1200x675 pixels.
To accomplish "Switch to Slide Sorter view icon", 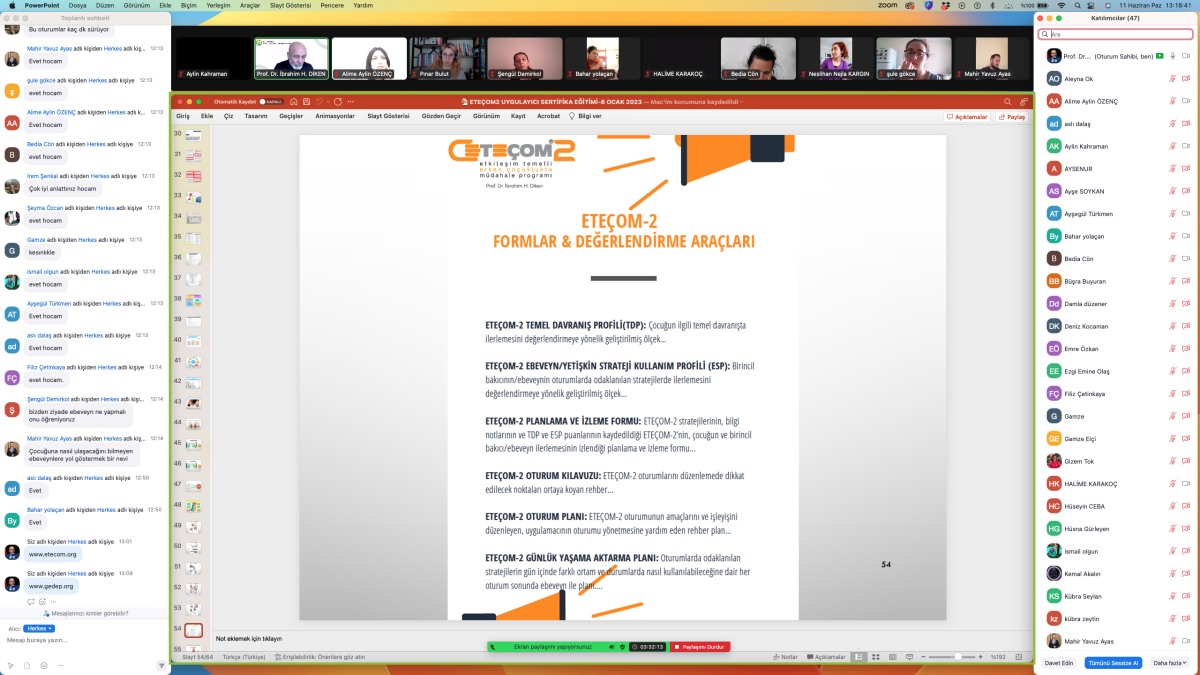I will [x=876, y=657].
